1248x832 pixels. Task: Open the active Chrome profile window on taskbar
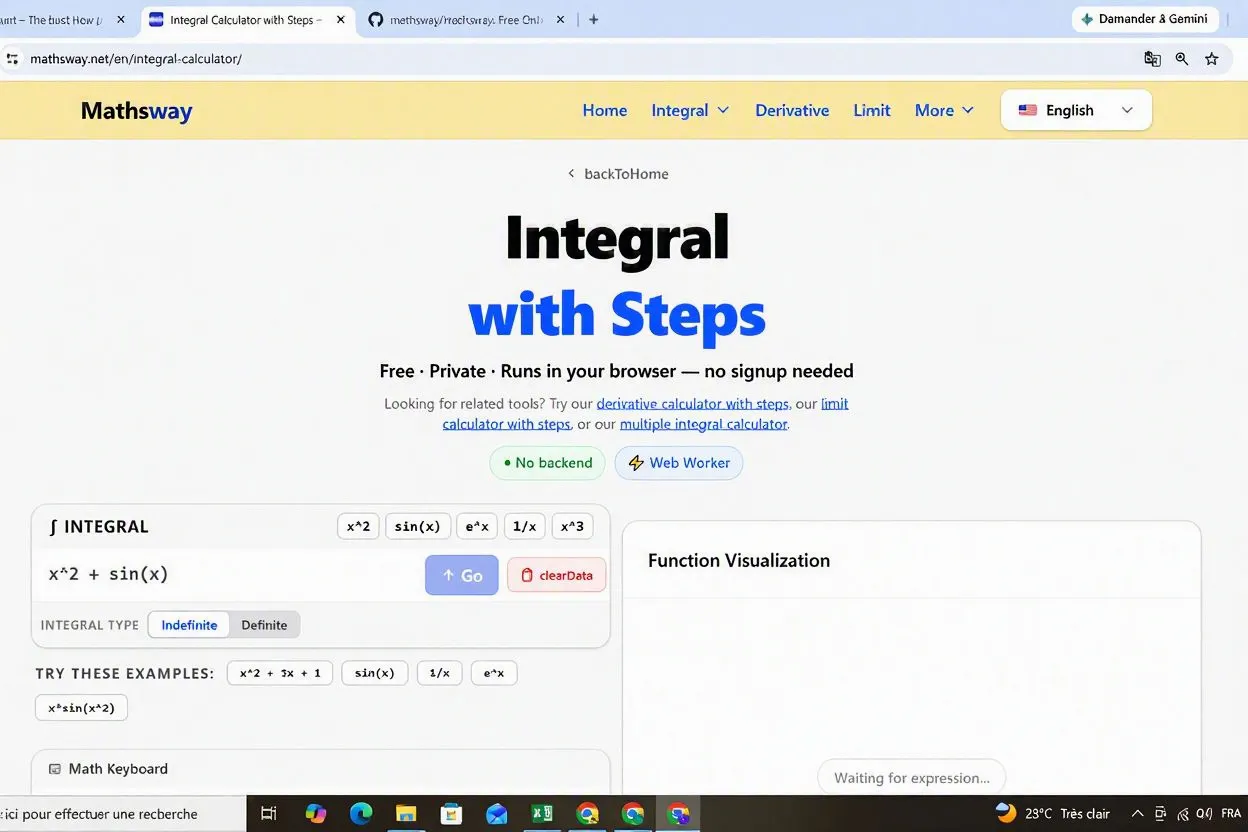[x=678, y=813]
